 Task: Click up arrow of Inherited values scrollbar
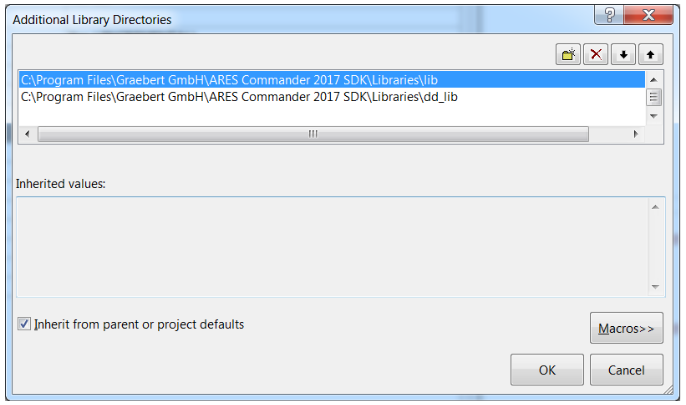pos(655,207)
